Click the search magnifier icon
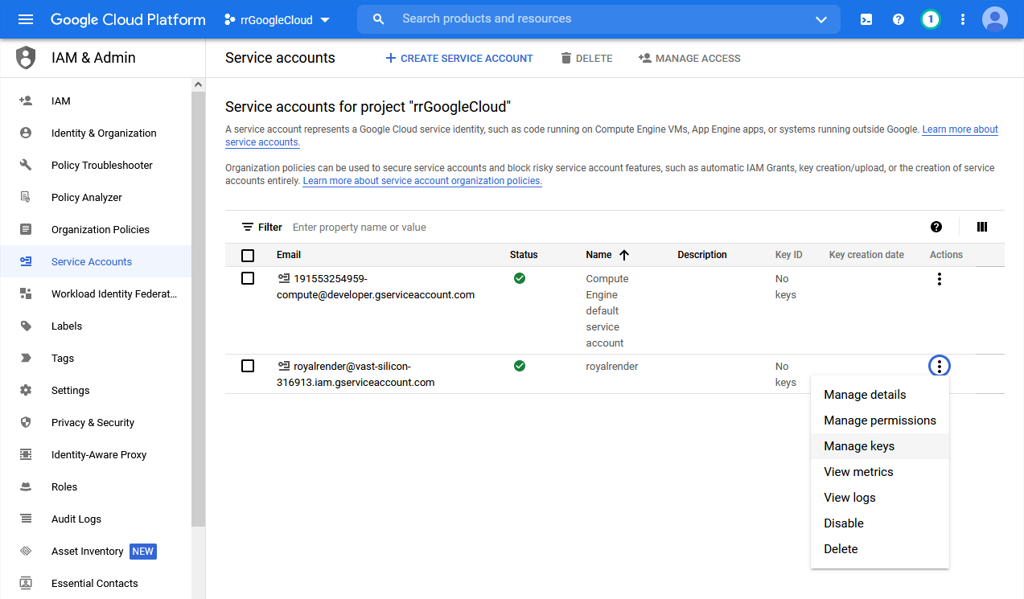 378,19
